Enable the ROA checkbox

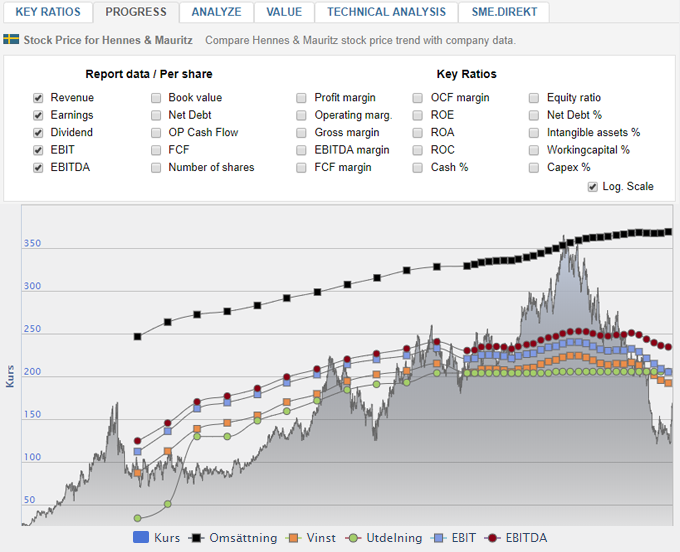[418, 133]
